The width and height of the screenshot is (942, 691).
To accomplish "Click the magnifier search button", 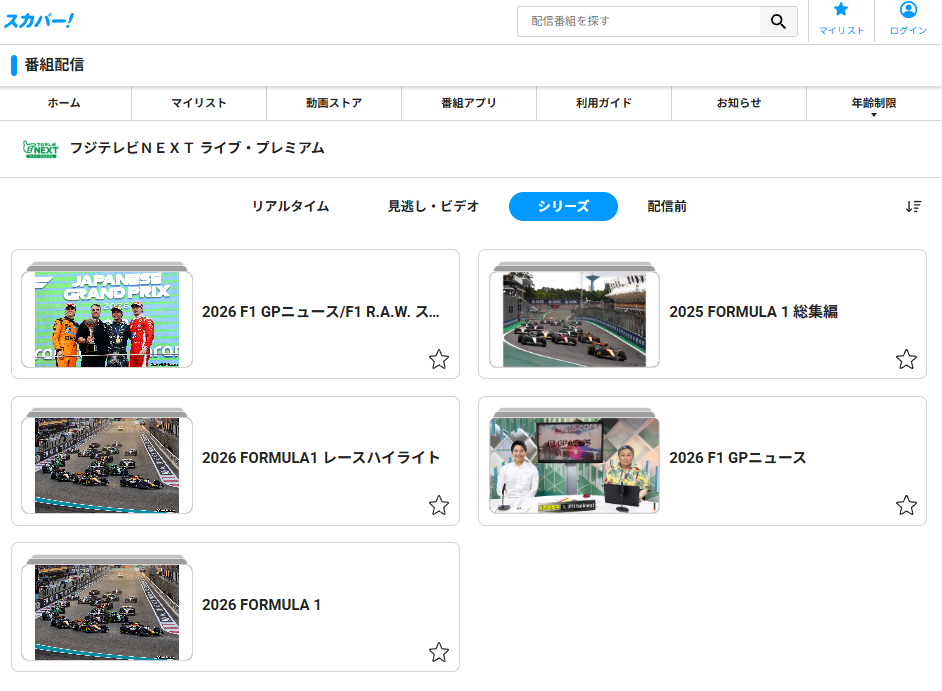I will point(779,22).
